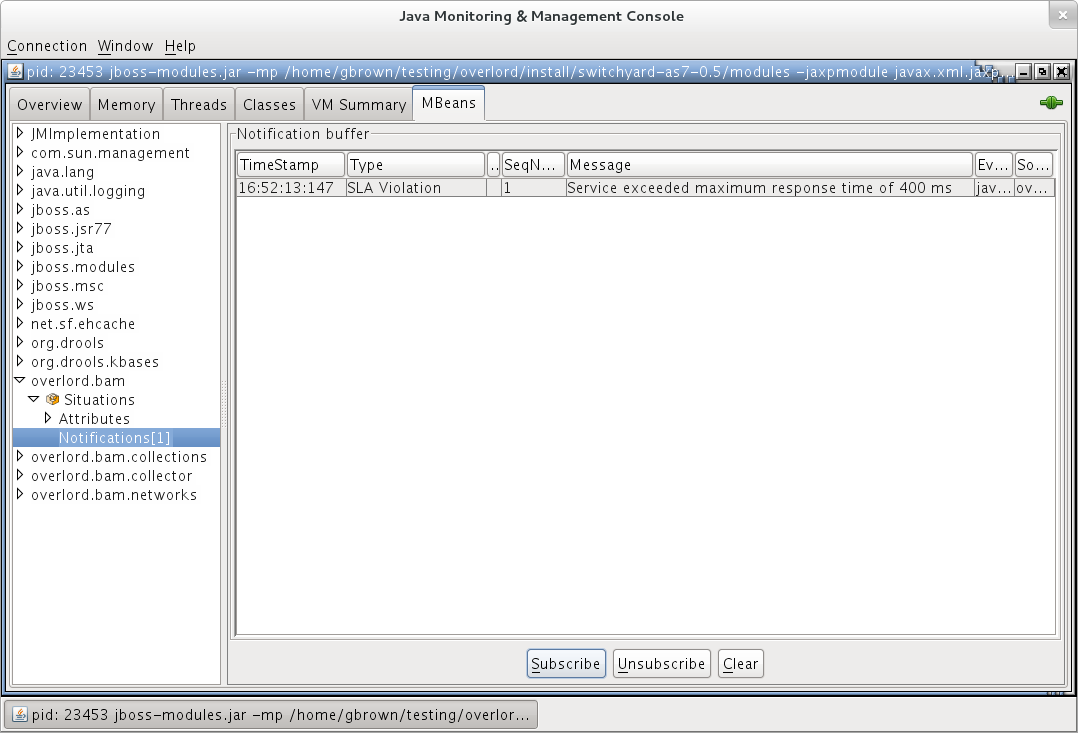The width and height of the screenshot is (1078, 733).
Task: Open the Window menu
Action: [x=125, y=46]
